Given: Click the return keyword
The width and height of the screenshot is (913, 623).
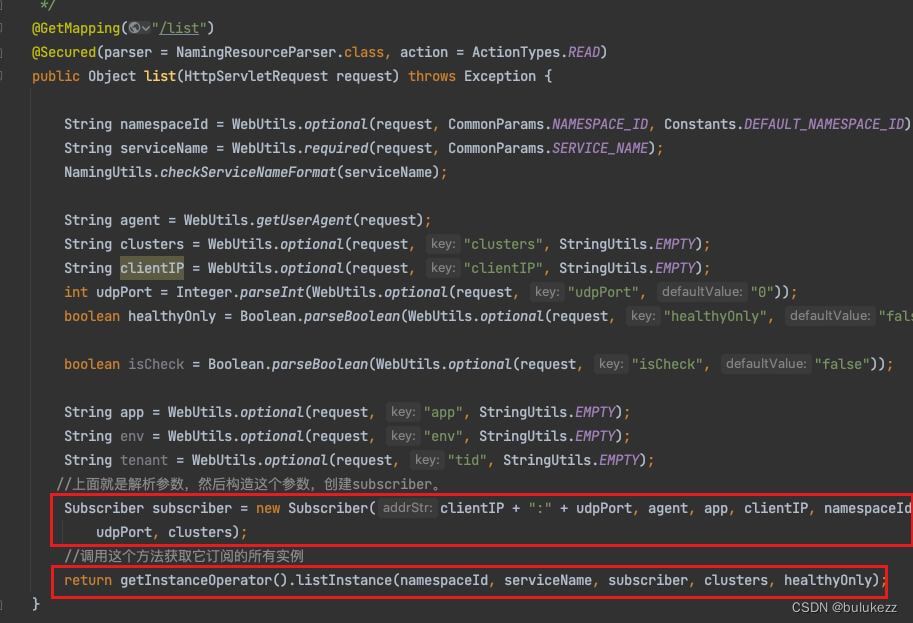Looking at the screenshot, I should 88,580.
